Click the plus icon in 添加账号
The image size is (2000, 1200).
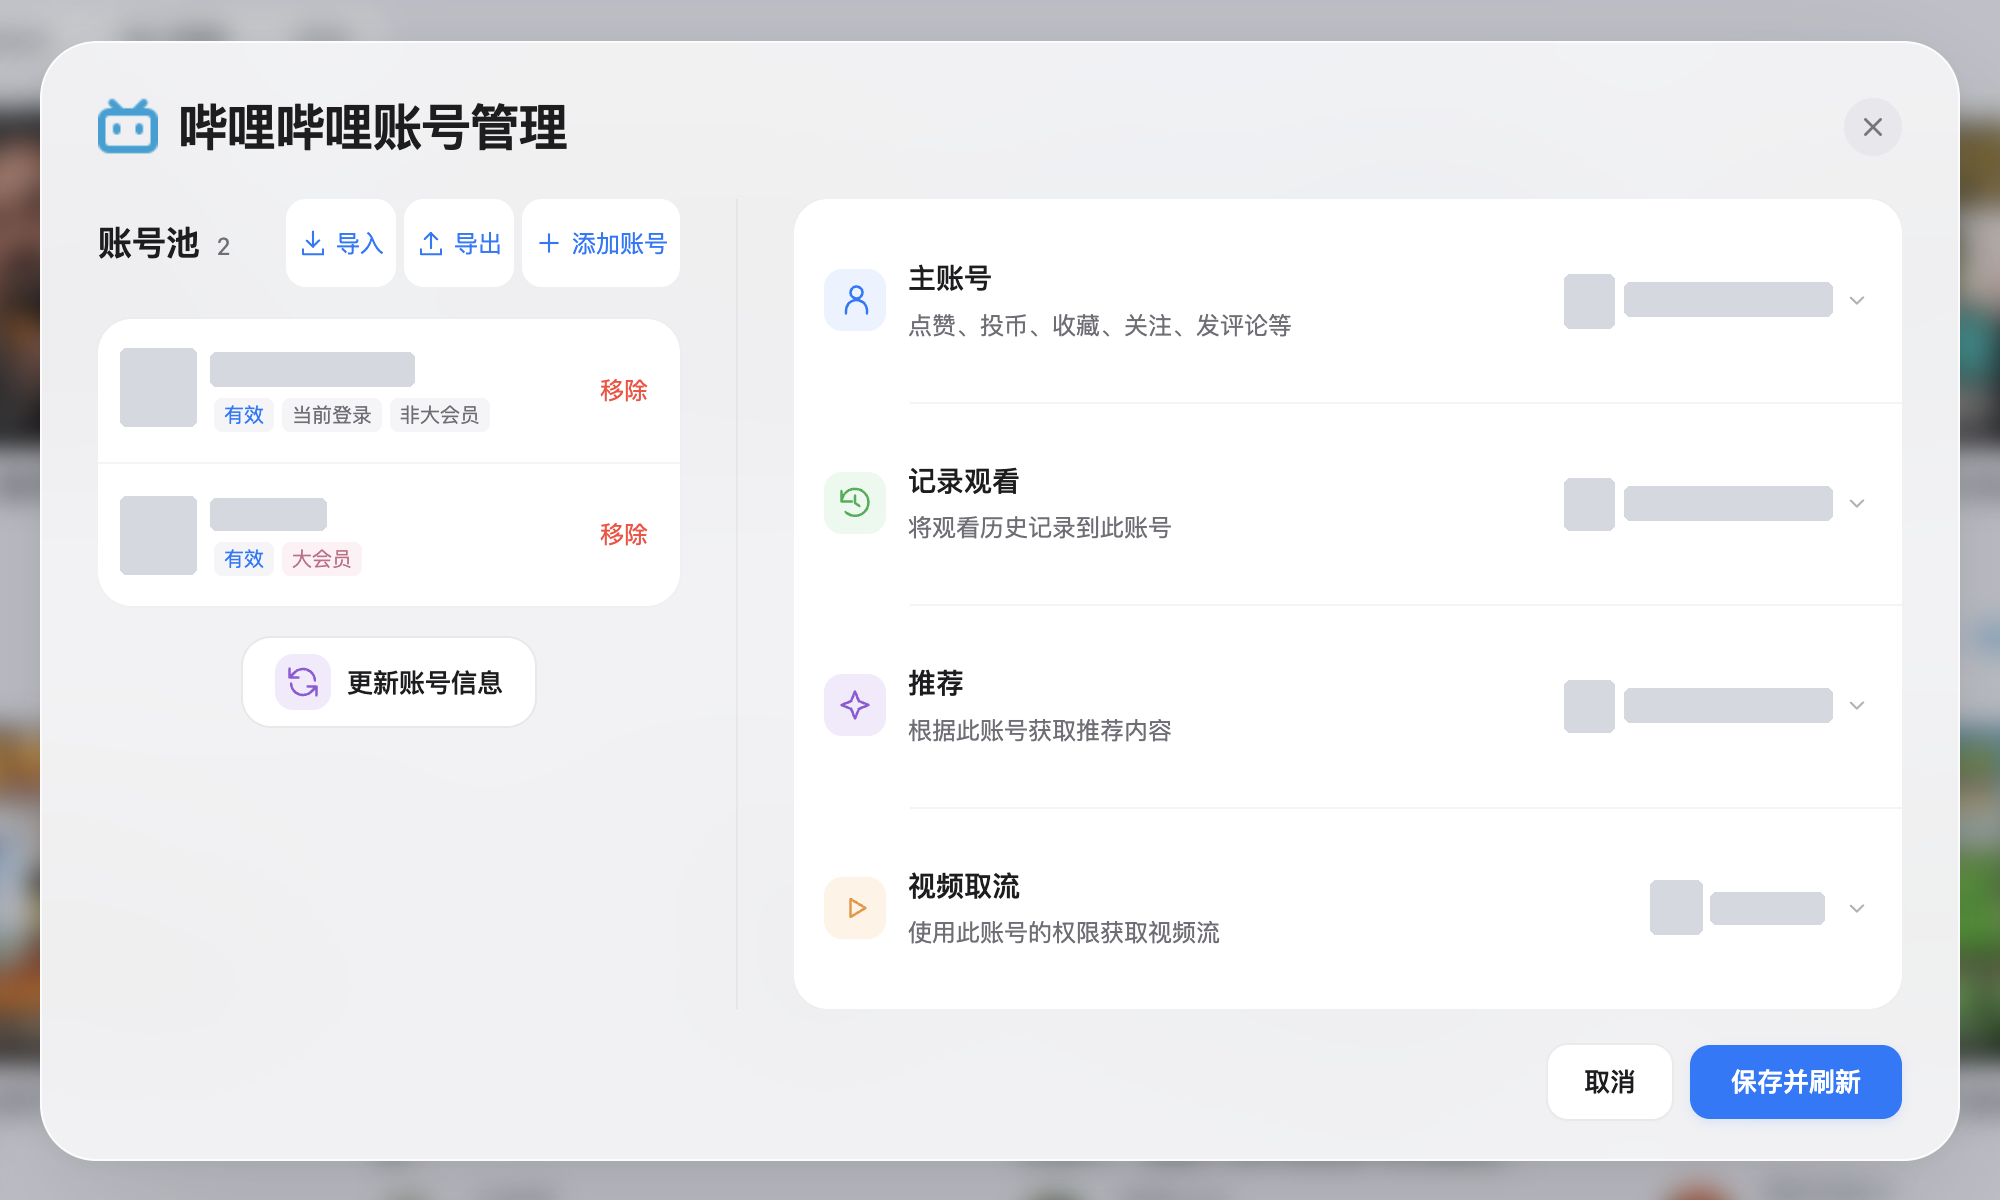tap(548, 243)
